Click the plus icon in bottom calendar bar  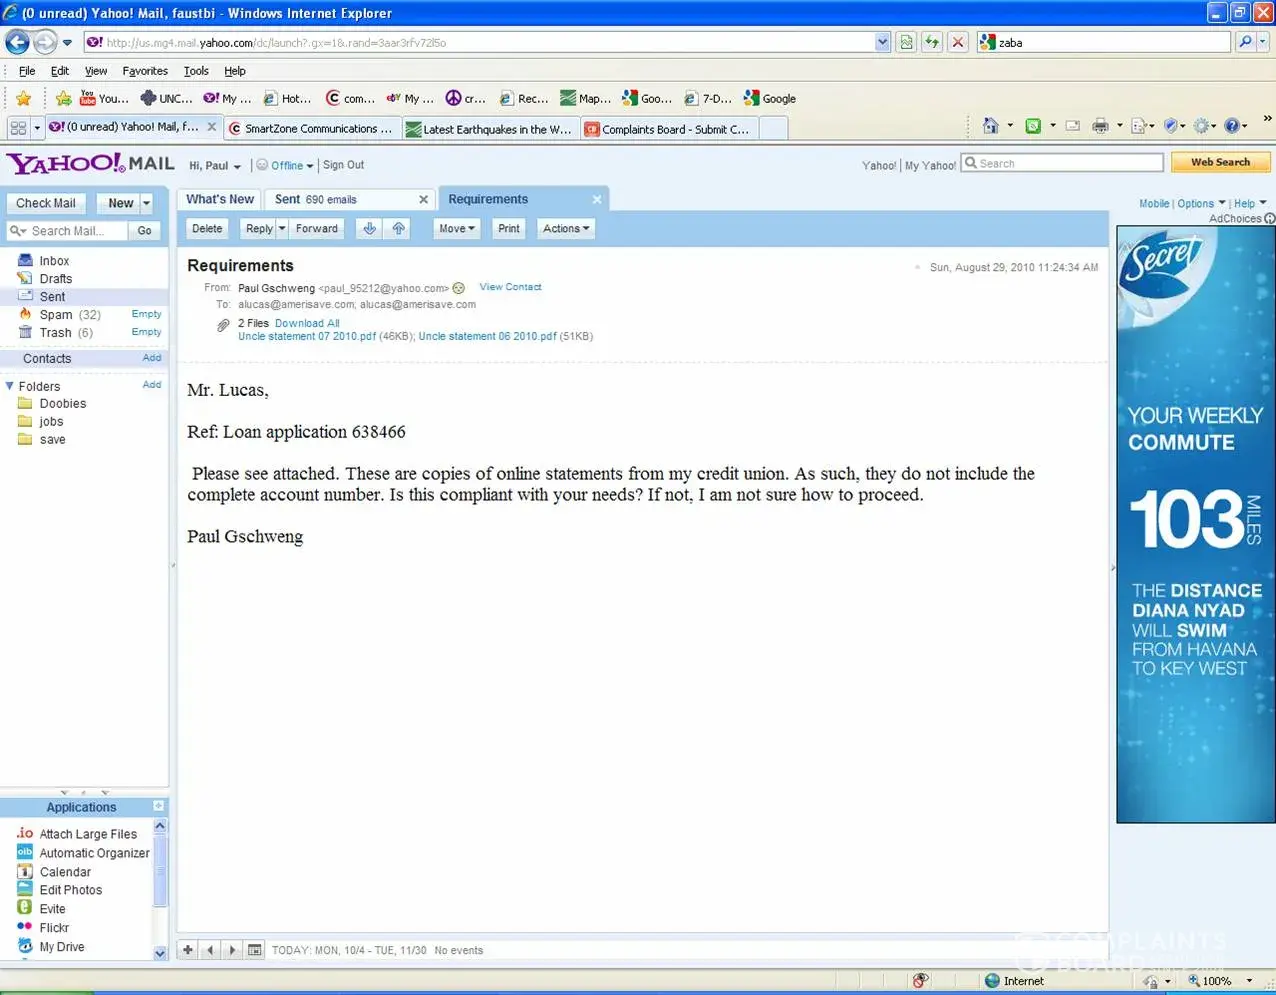tap(188, 950)
